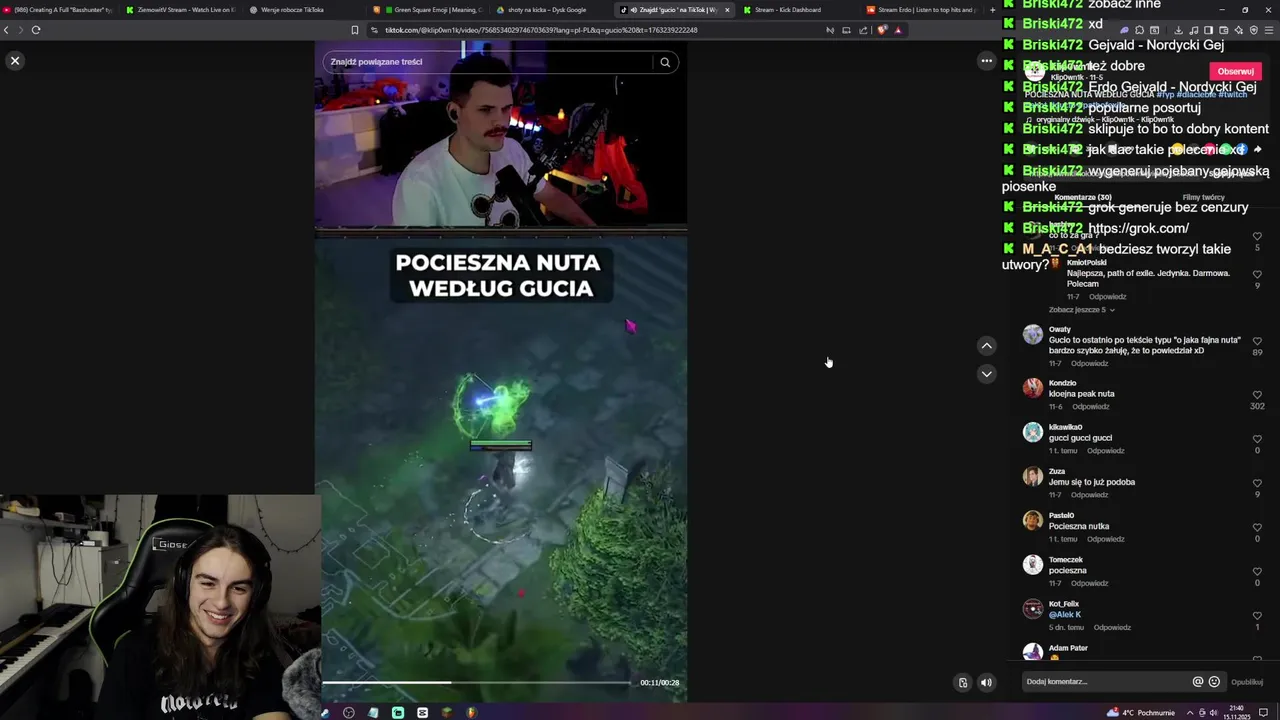This screenshot has height=720, width=1280.
Task: Reply to Tomeczek's comment via Odpowiedz
Action: click(1090, 583)
